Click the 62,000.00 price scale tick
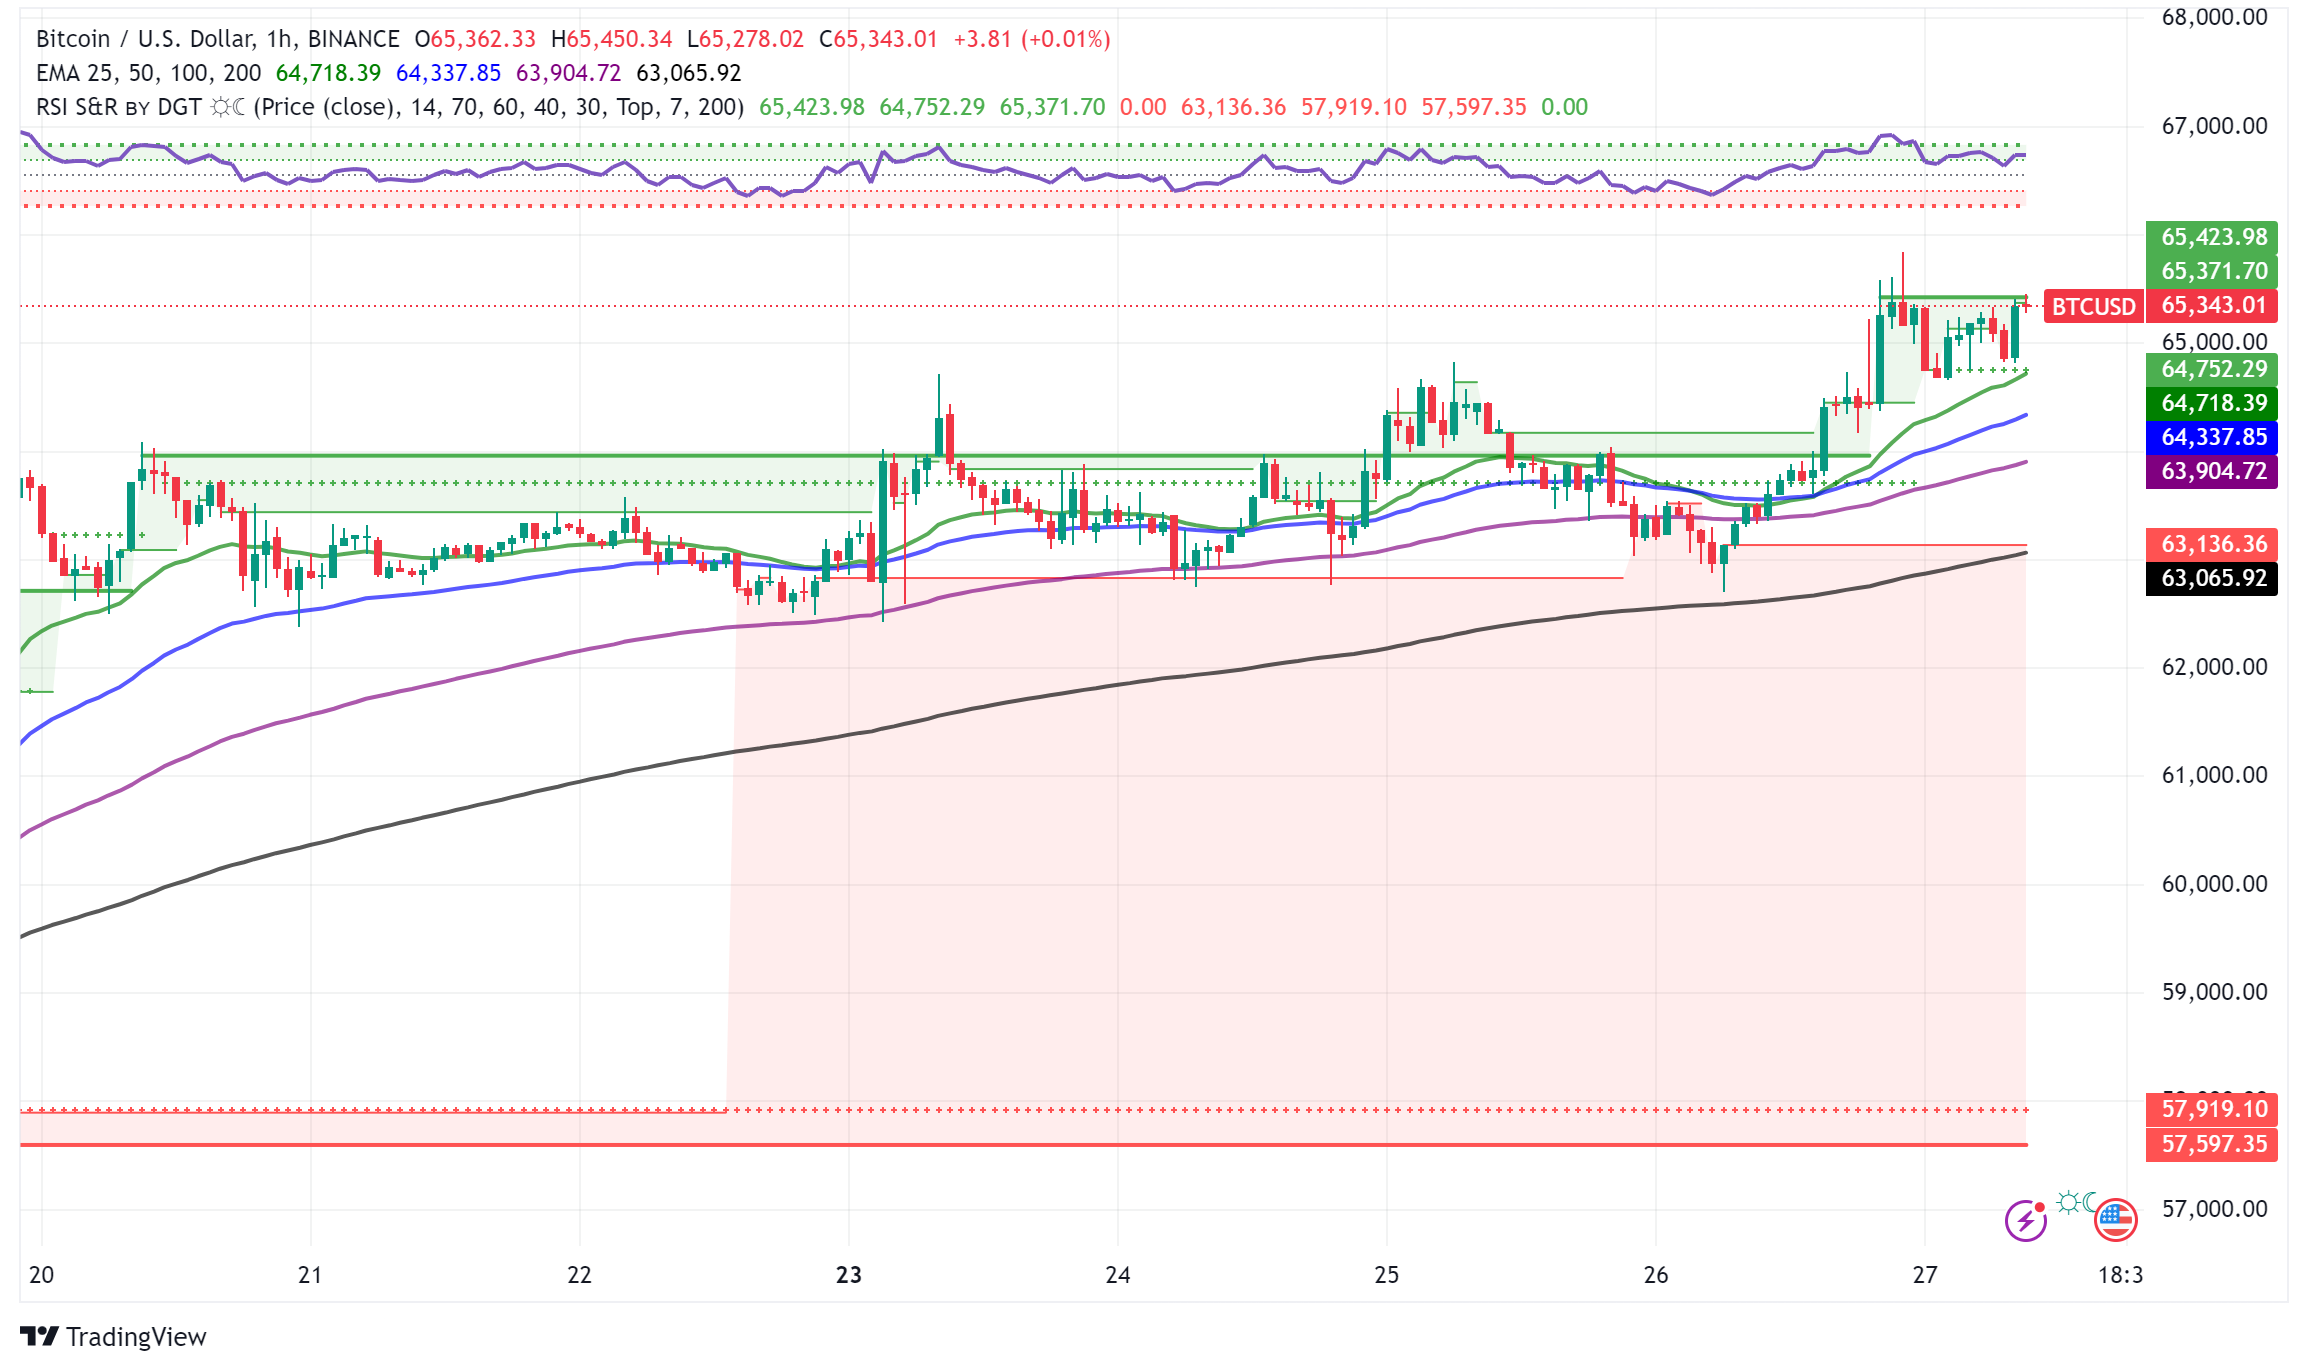The width and height of the screenshot is (2308, 1372). [x=2214, y=667]
